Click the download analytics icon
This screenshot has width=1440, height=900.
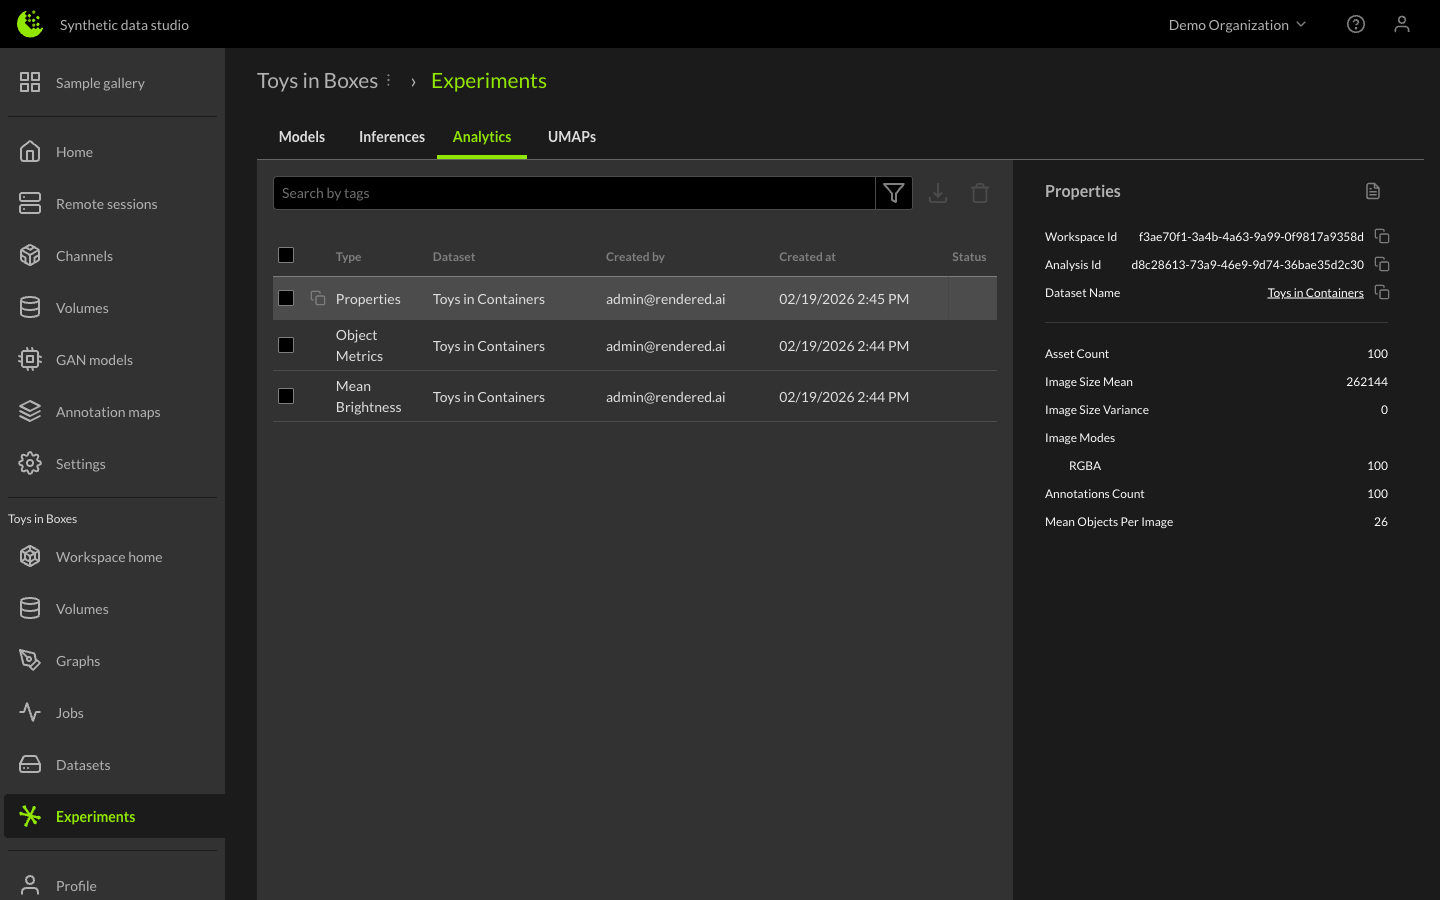point(938,193)
